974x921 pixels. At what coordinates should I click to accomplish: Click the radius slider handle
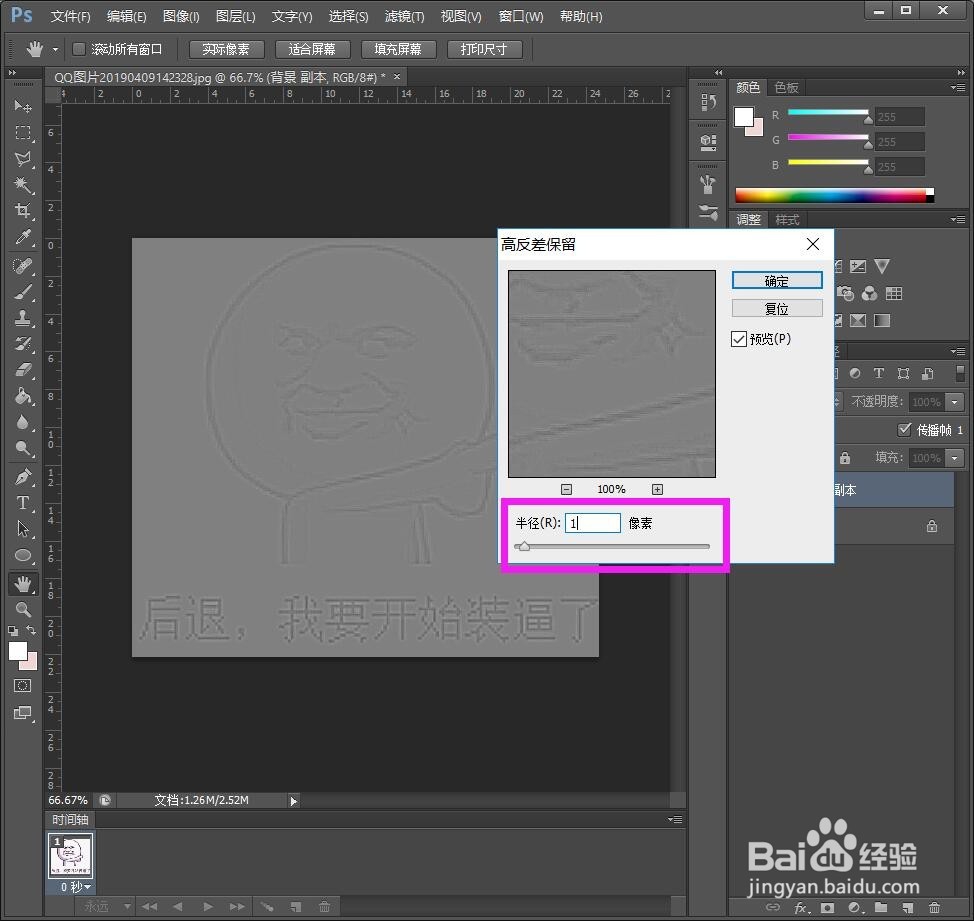click(524, 547)
